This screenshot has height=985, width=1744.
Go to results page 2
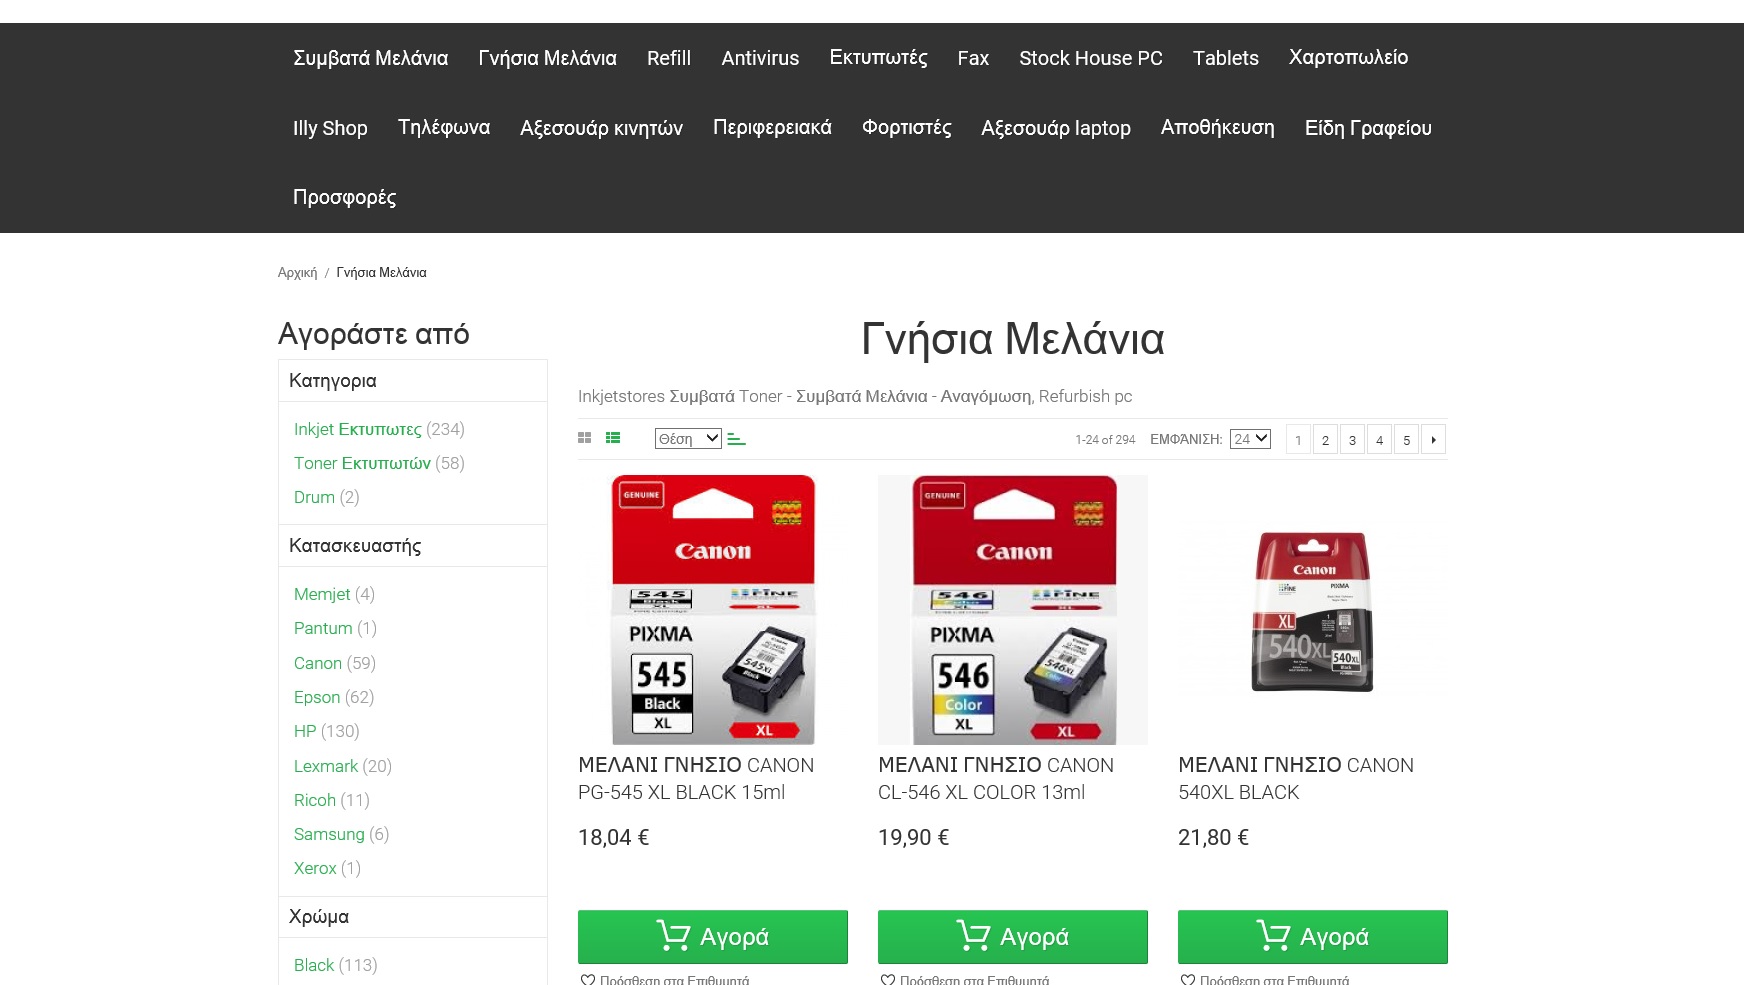pyautogui.click(x=1325, y=439)
